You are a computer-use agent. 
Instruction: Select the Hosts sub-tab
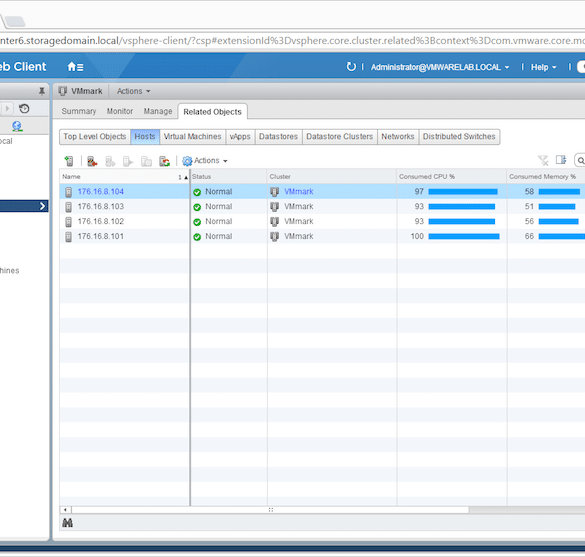[x=145, y=137]
